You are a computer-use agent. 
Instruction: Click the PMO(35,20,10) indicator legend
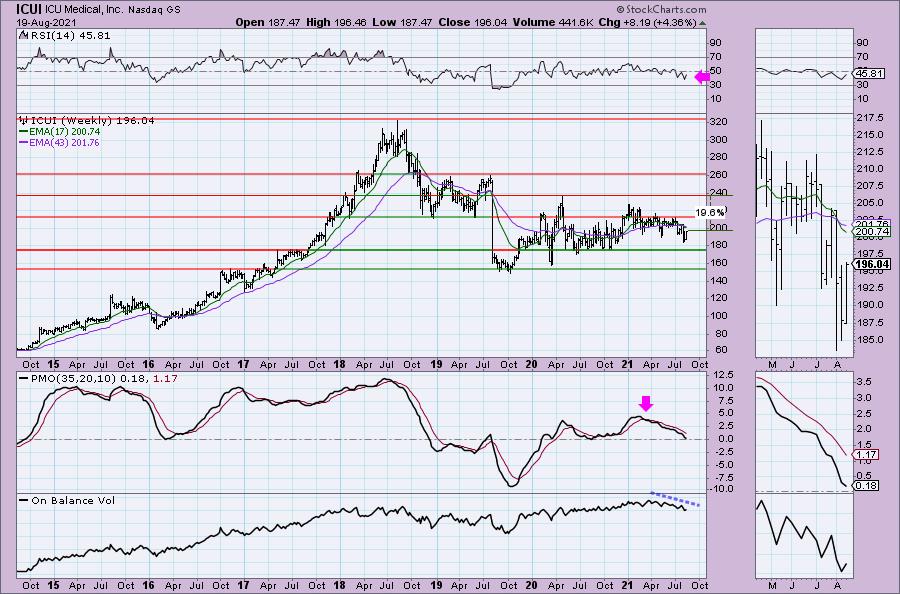pos(104,379)
